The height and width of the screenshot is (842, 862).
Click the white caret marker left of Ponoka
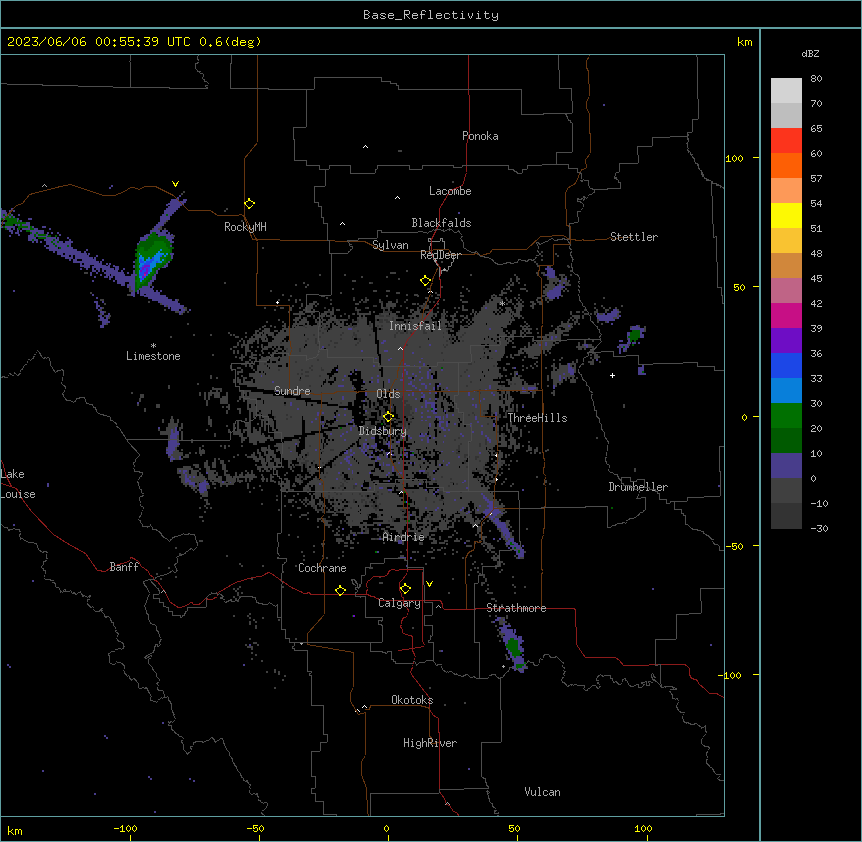(x=365, y=147)
